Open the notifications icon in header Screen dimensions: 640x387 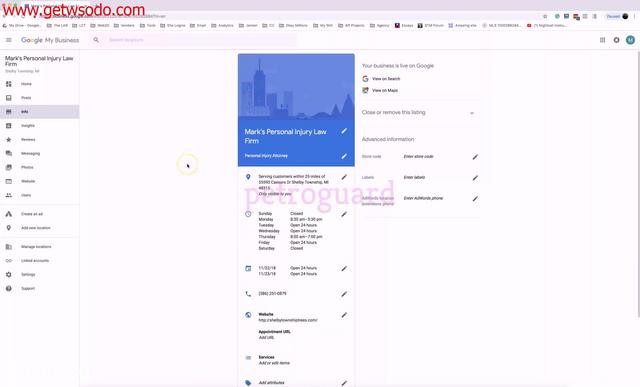(616, 40)
